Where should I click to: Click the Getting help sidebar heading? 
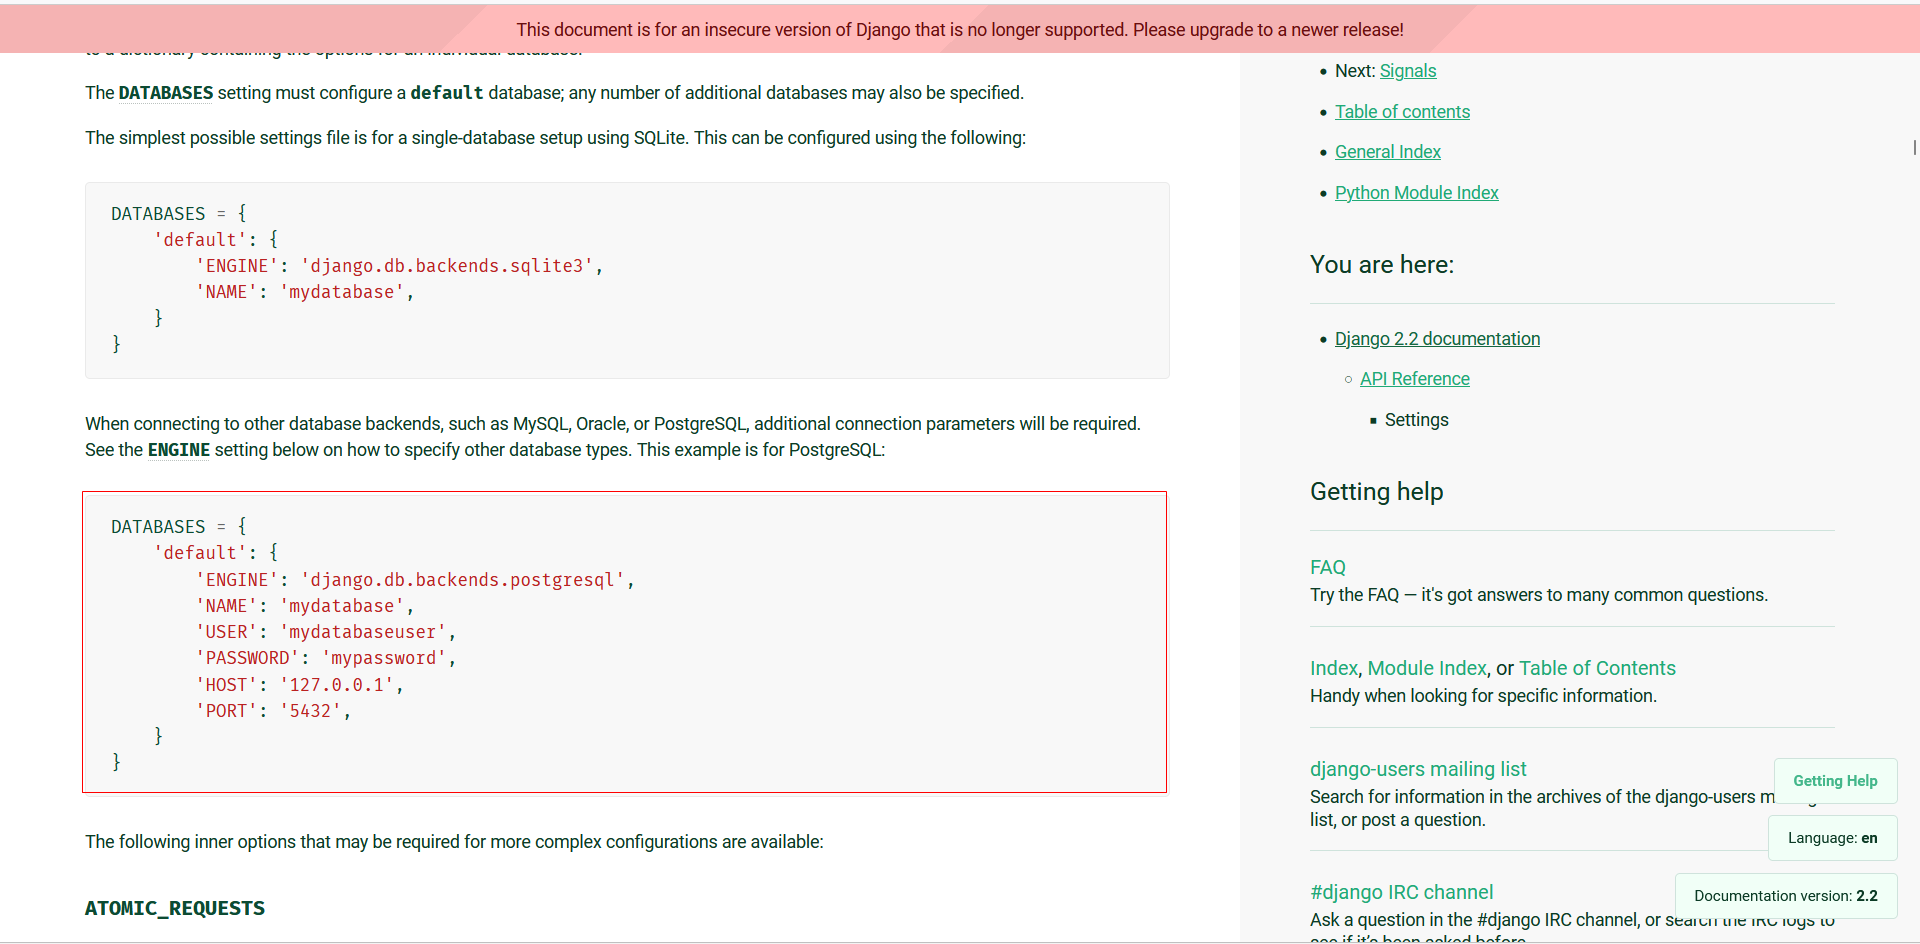pos(1376,492)
